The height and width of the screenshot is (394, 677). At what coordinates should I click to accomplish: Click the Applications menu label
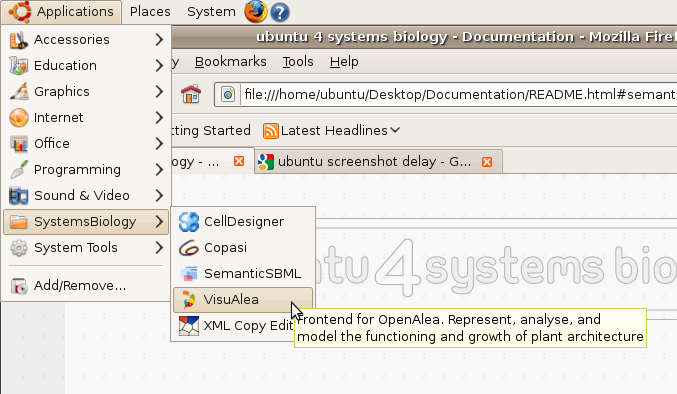(x=75, y=12)
